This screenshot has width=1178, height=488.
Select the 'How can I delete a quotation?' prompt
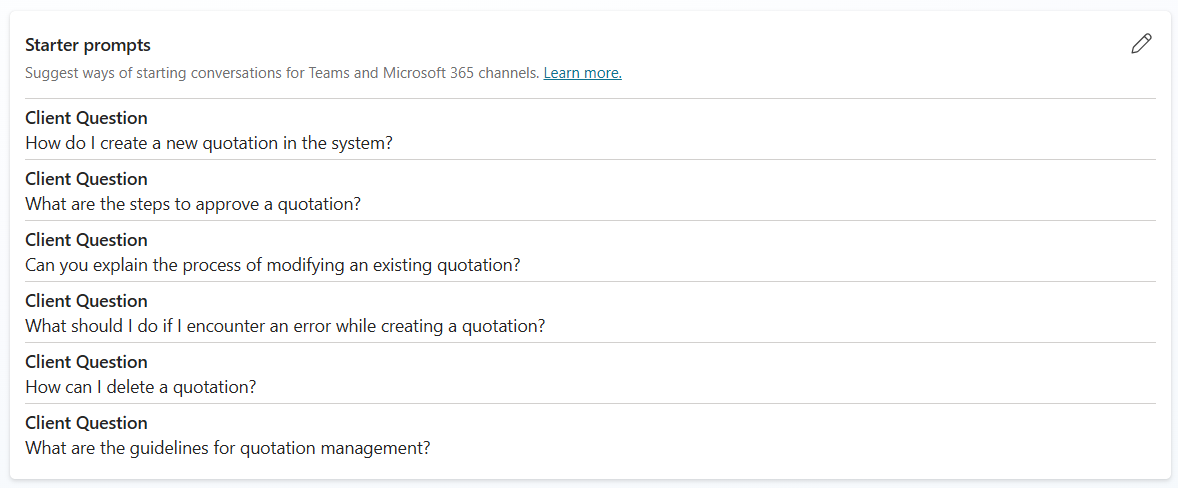tap(141, 387)
